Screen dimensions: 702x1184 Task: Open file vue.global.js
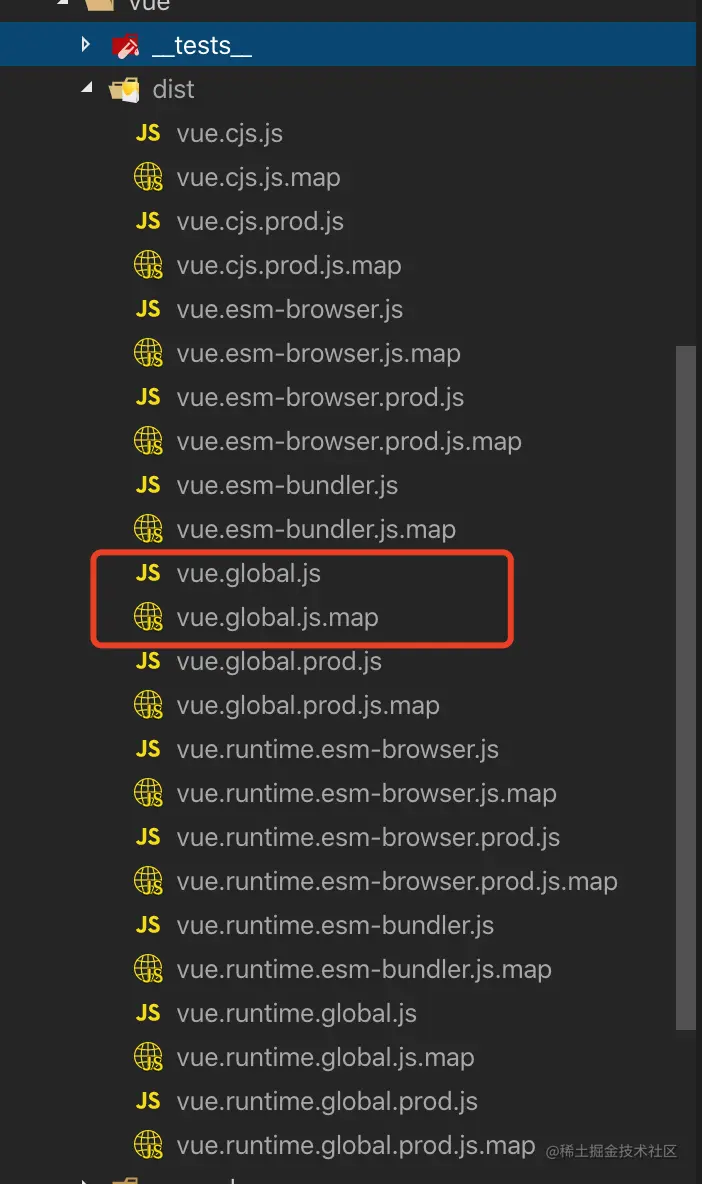tap(248, 574)
